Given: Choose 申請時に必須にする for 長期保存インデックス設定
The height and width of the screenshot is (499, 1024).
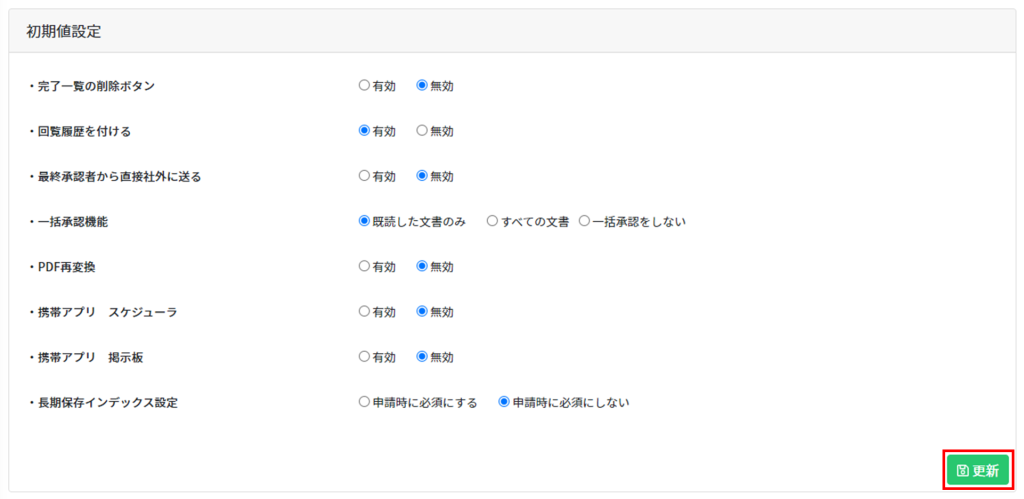Looking at the screenshot, I should pyautogui.click(x=364, y=402).
